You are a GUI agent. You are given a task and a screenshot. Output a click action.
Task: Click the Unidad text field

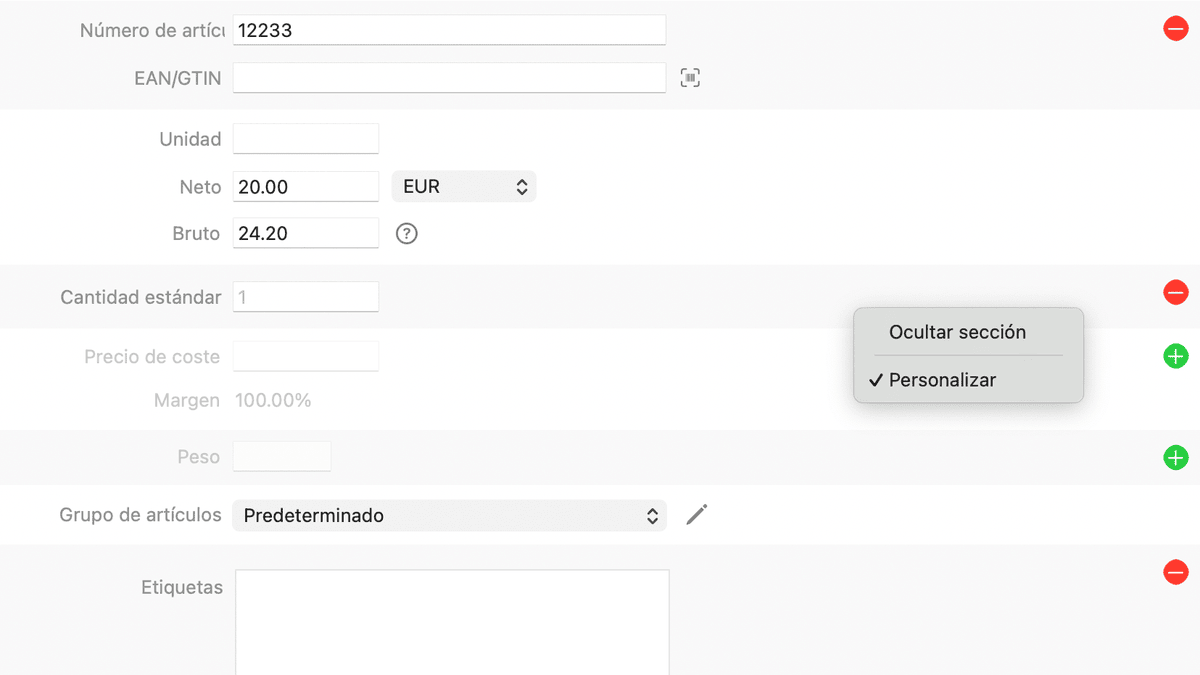coord(306,139)
